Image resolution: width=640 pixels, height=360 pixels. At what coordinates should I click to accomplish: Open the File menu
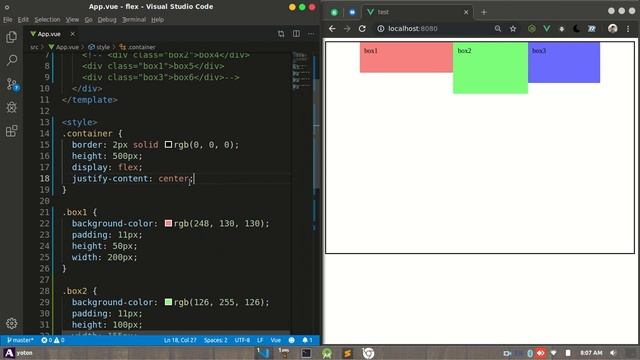tap(8, 20)
